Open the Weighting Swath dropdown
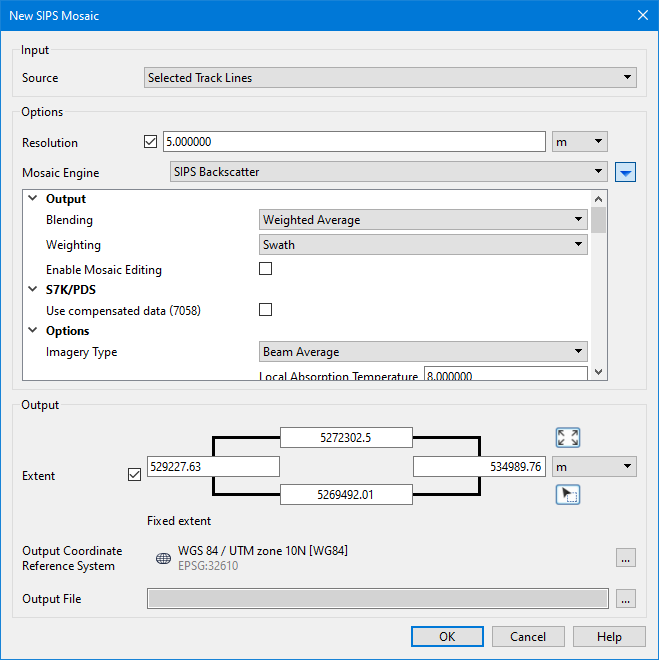659x660 pixels. [x=422, y=244]
